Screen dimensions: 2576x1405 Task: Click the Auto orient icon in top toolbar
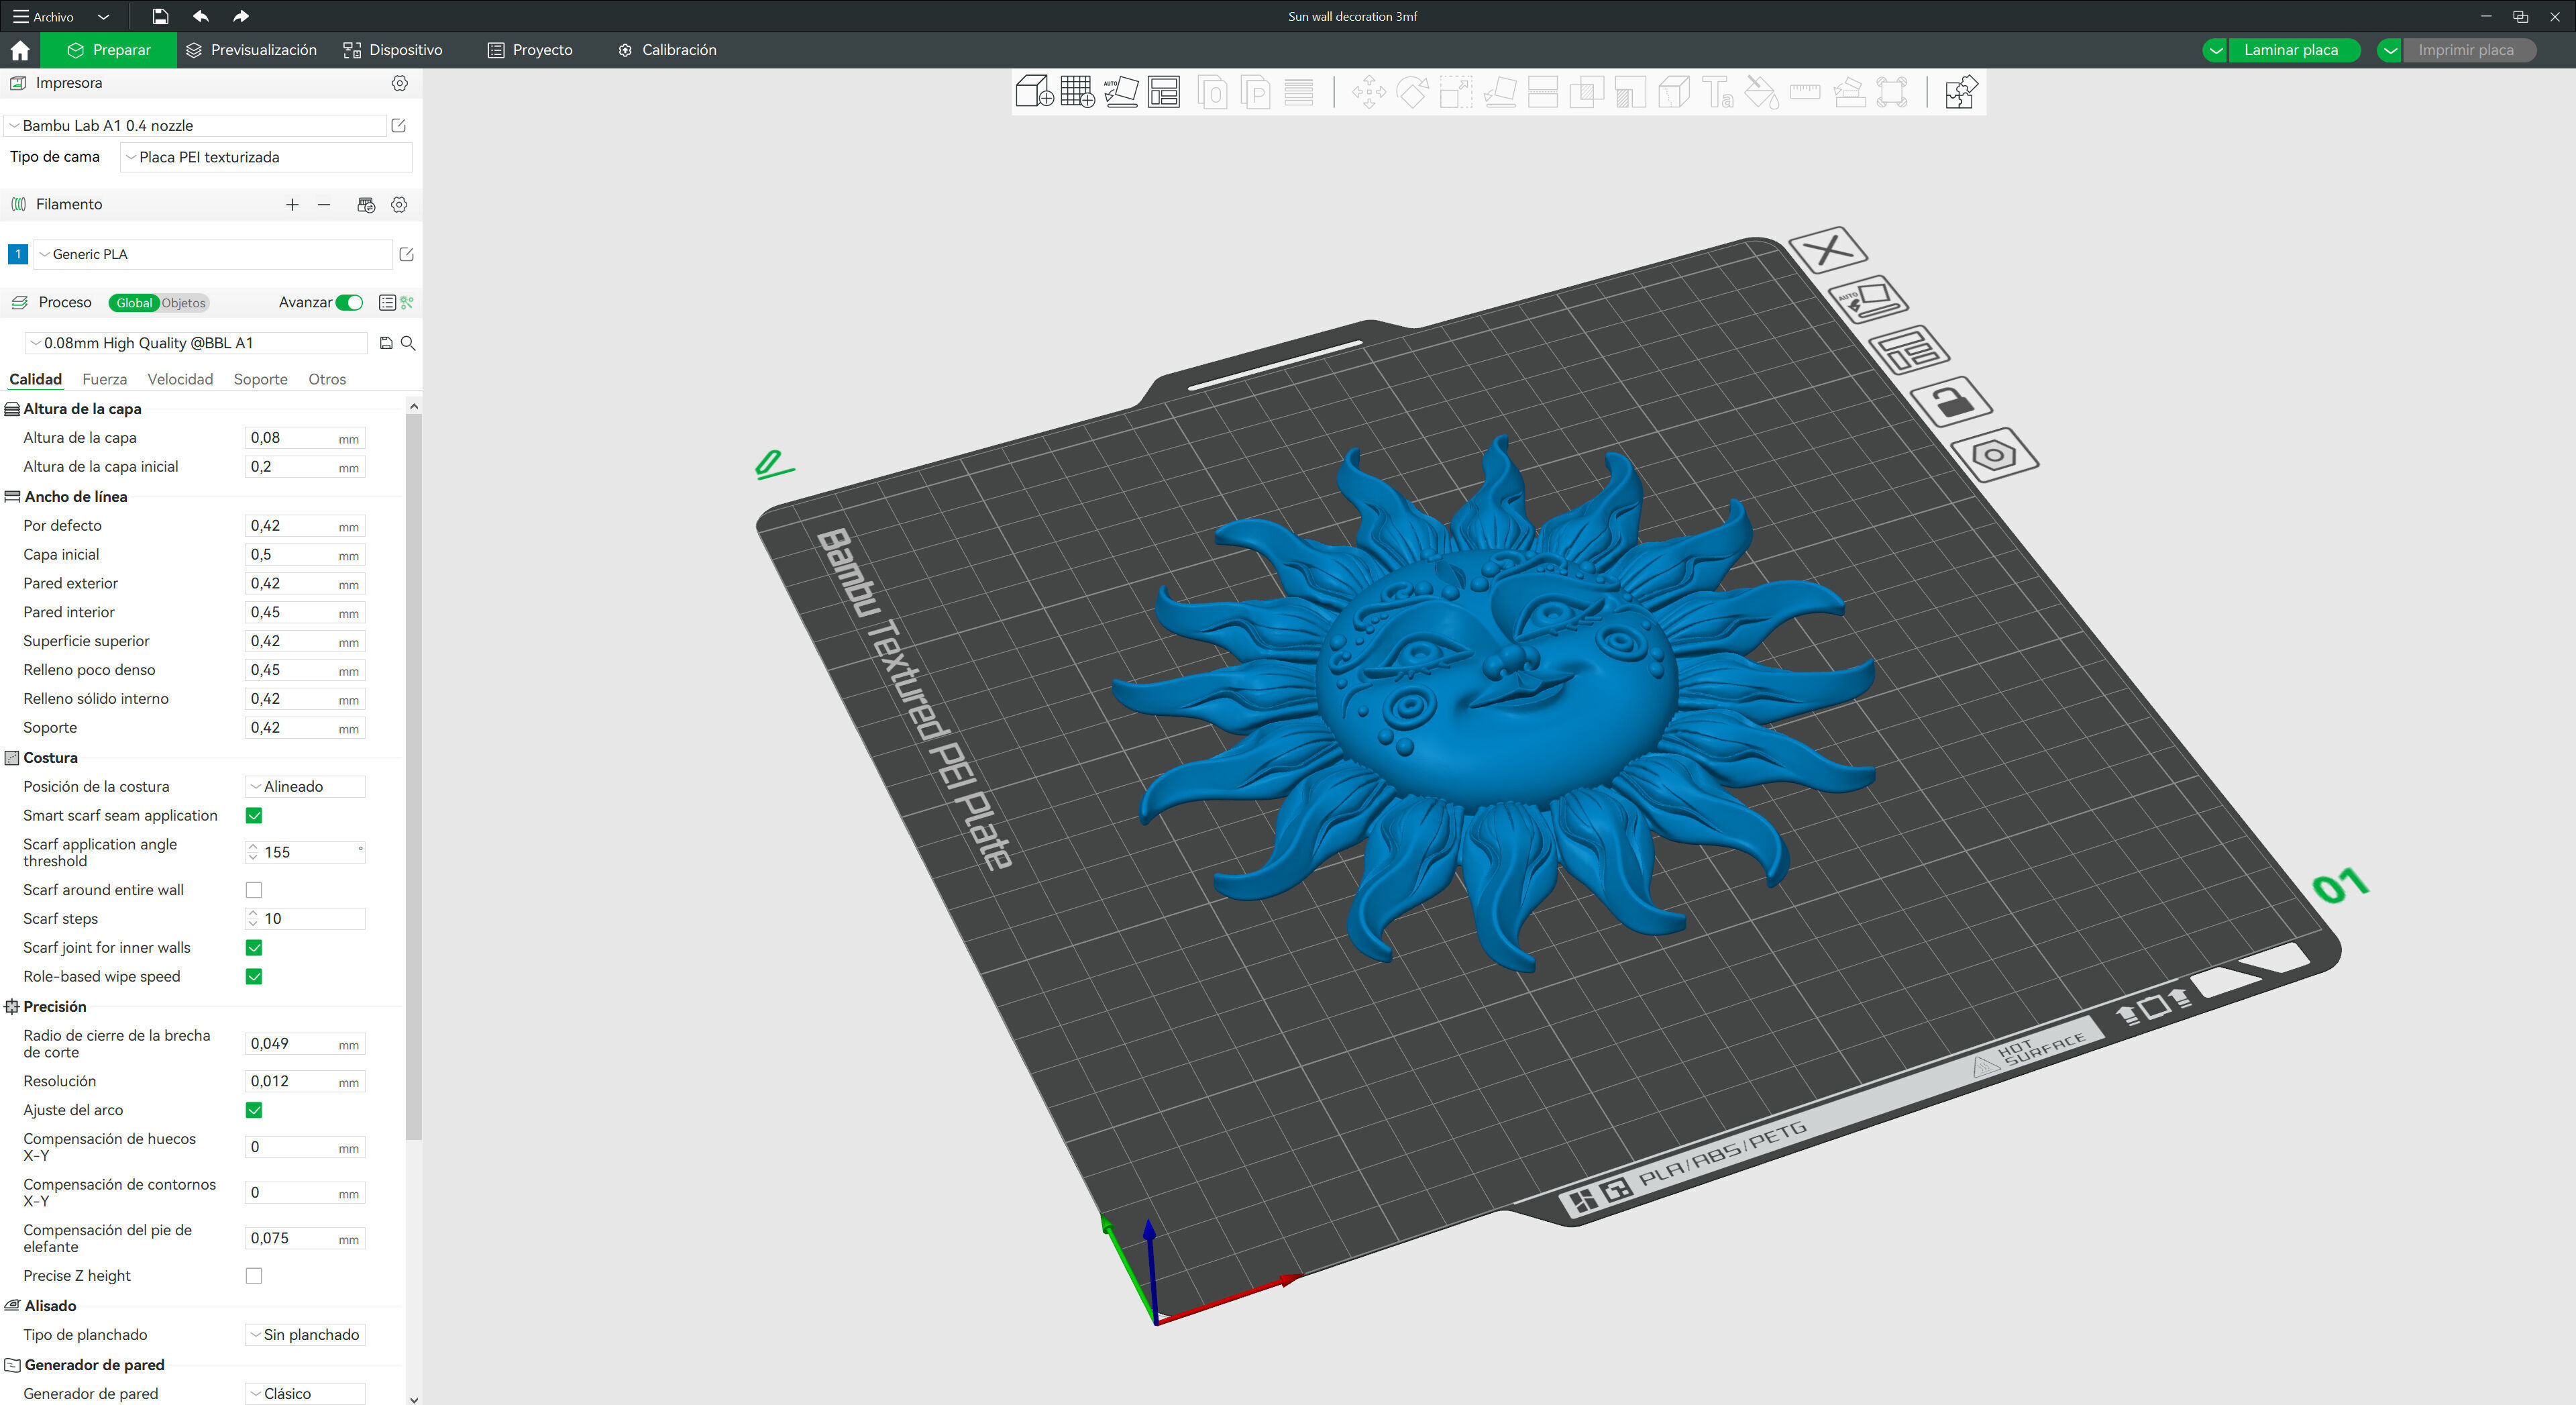pos(1121,92)
